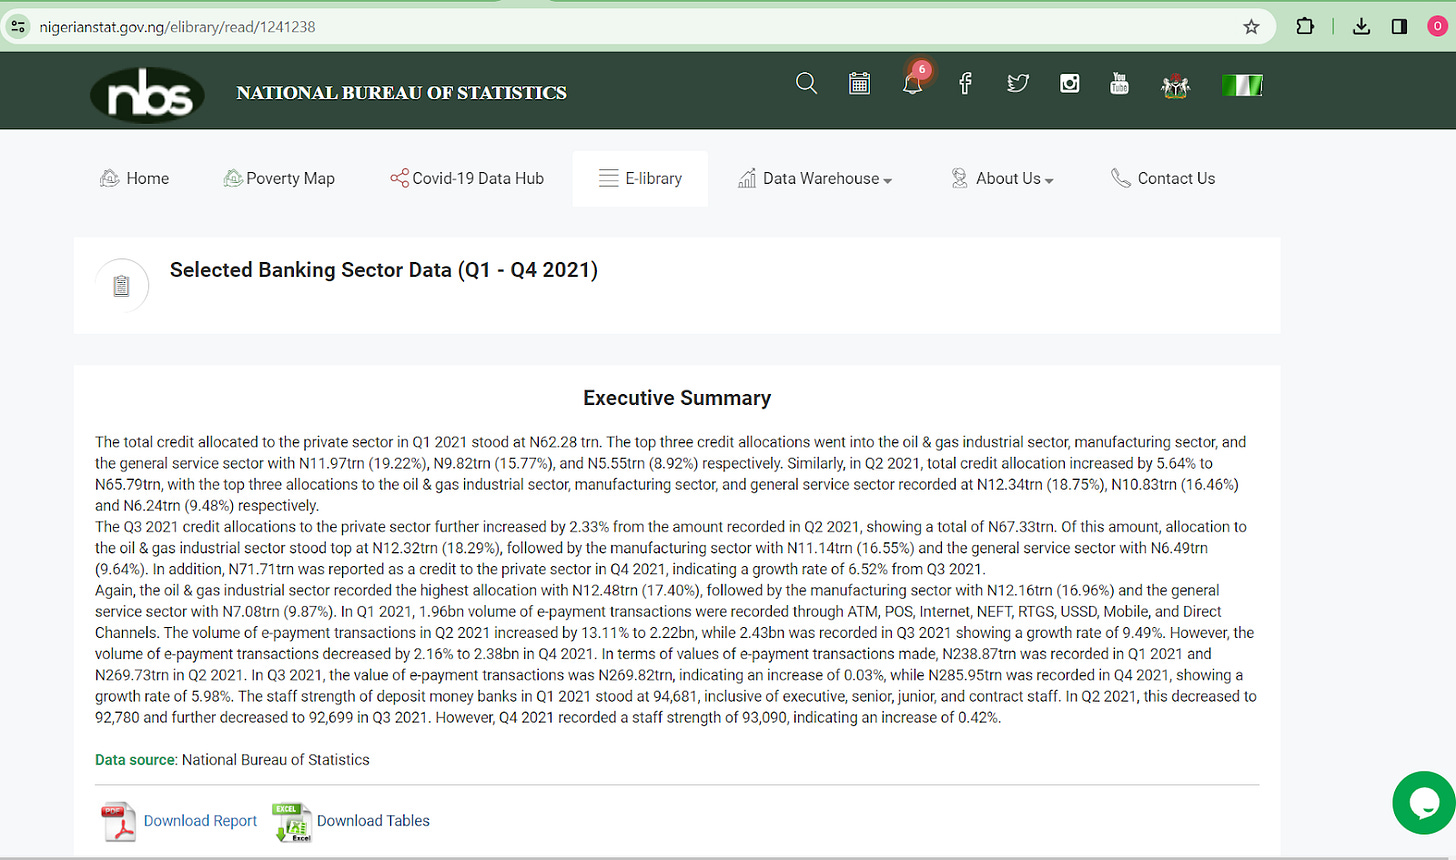This screenshot has width=1456, height=860.
Task: Open Contact Us menu item
Action: [1163, 178]
